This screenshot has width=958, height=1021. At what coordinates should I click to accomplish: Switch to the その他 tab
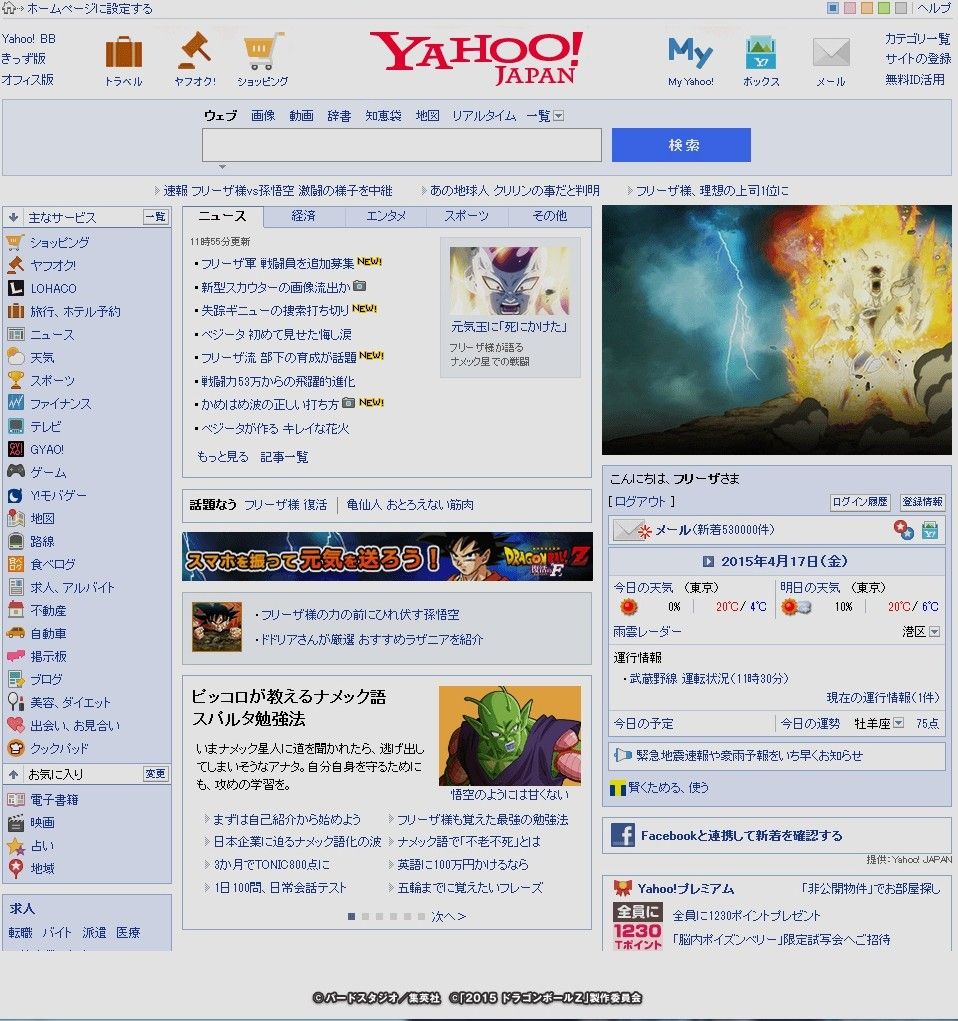(549, 216)
